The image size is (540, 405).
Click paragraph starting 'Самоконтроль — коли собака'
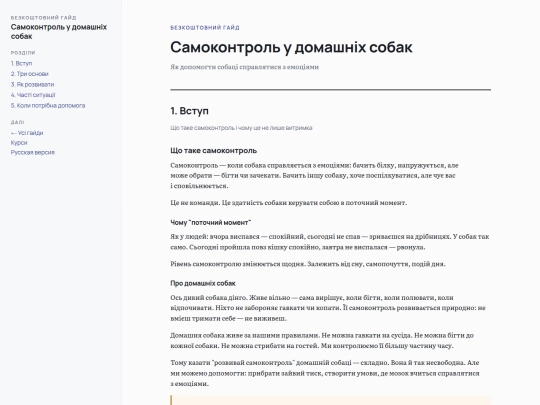[314, 175]
